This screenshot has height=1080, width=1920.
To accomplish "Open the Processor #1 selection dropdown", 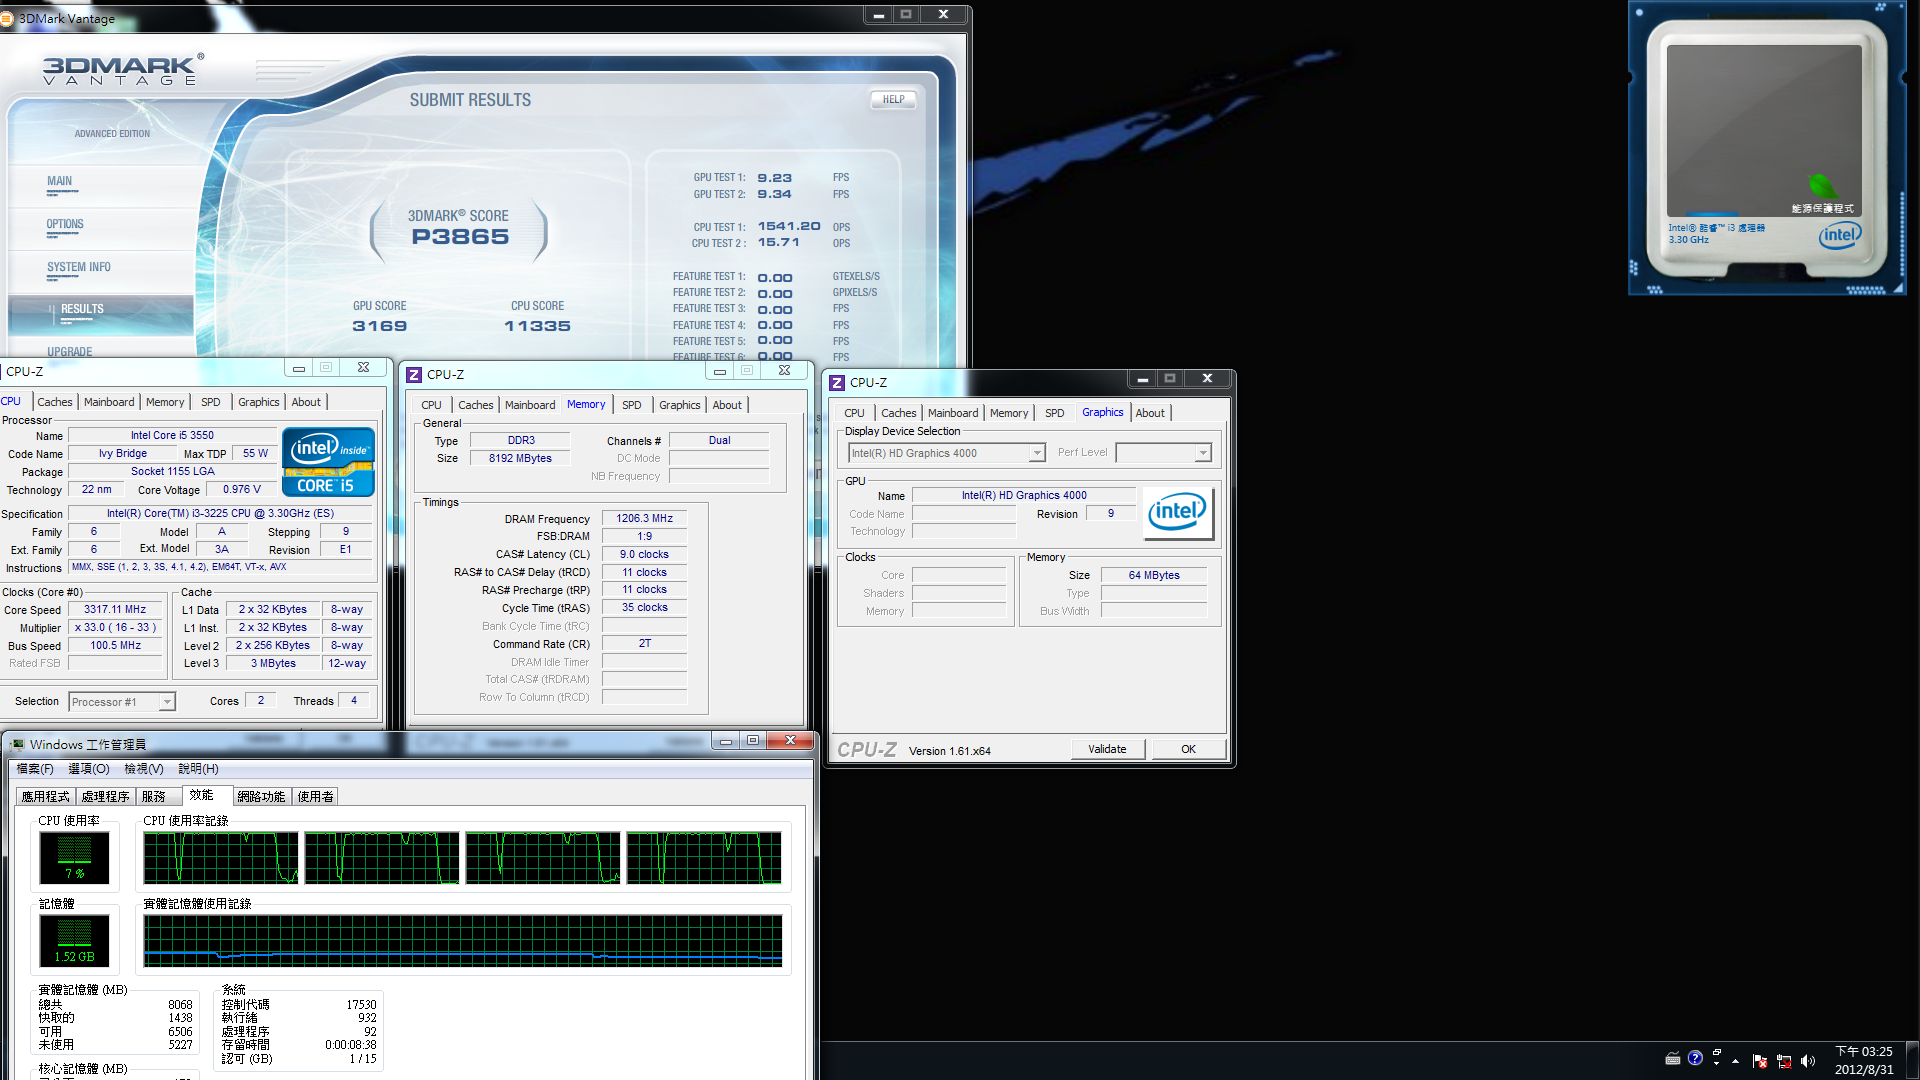I will [167, 702].
